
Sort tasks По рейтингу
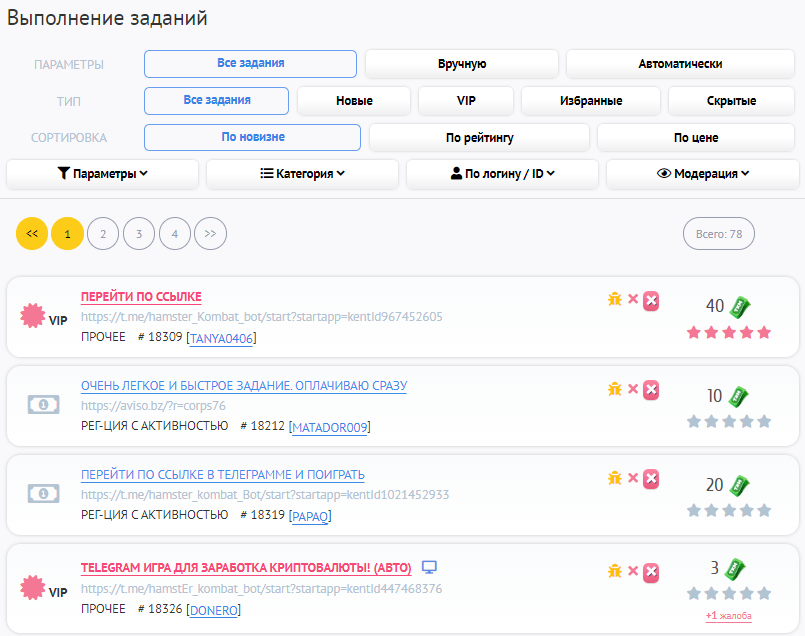click(479, 137)
